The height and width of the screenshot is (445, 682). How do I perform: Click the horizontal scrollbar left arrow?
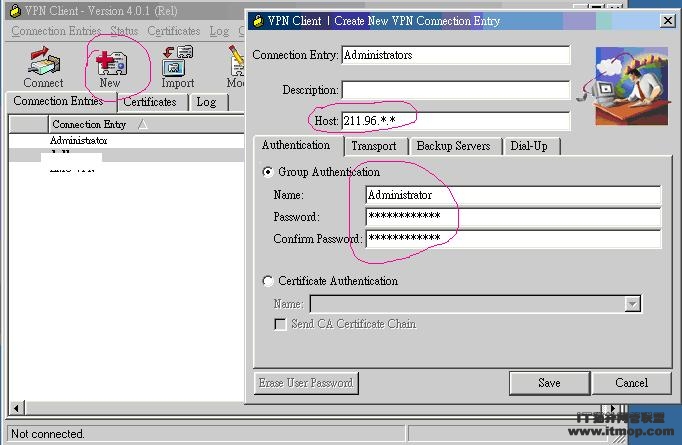[17, 408]
